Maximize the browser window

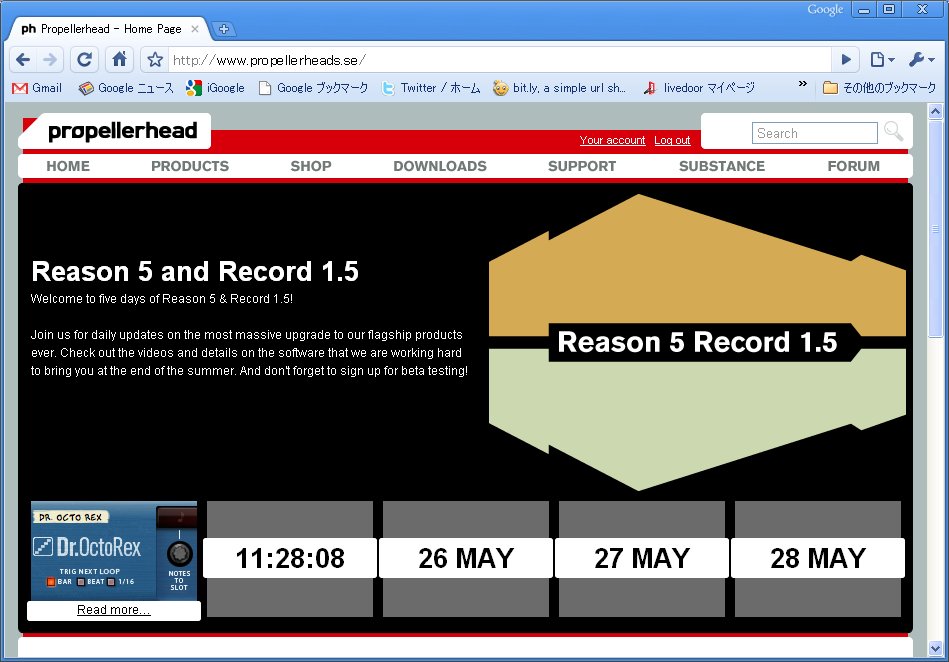(889, 9)
